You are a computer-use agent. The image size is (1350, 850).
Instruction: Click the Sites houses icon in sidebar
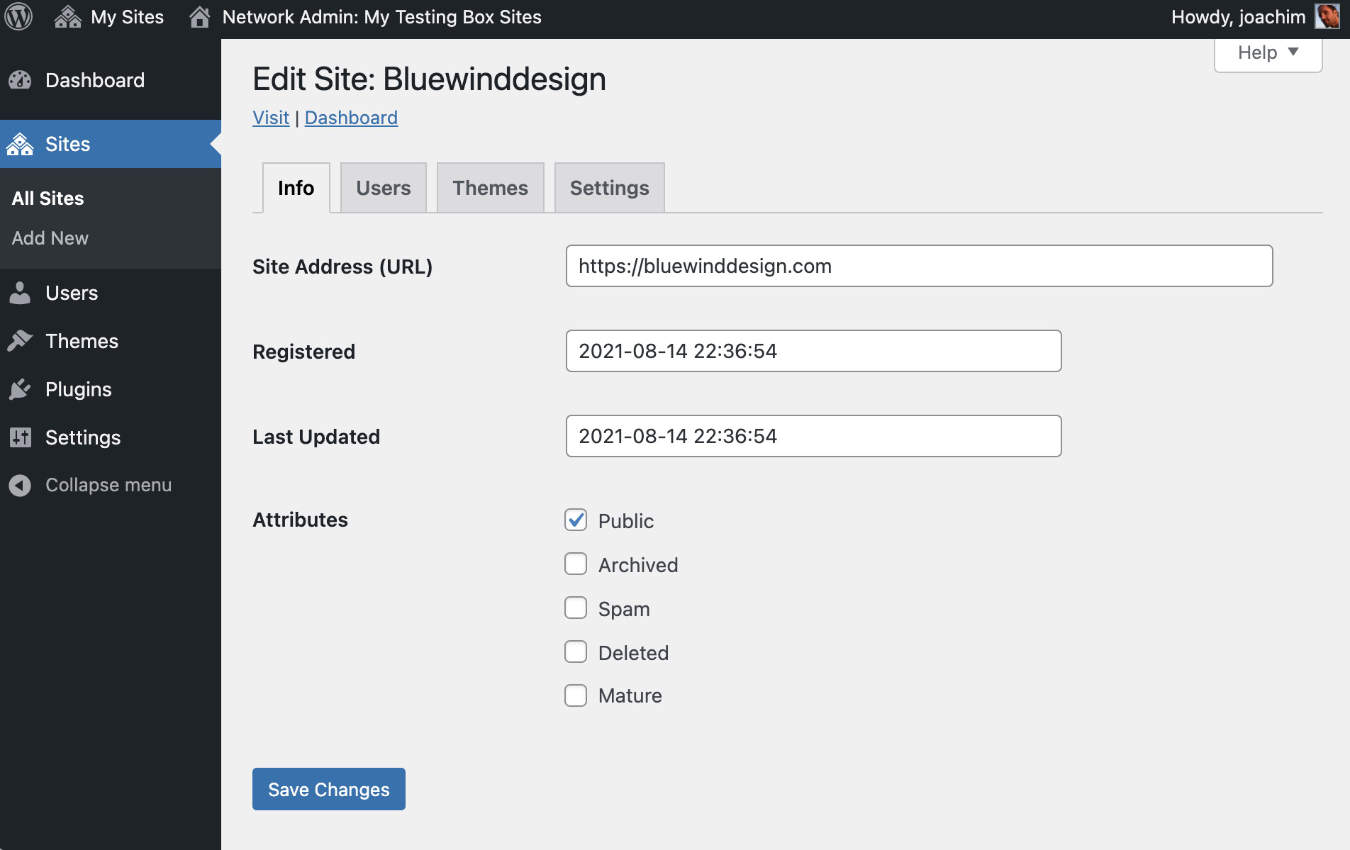tap(20, 144)
